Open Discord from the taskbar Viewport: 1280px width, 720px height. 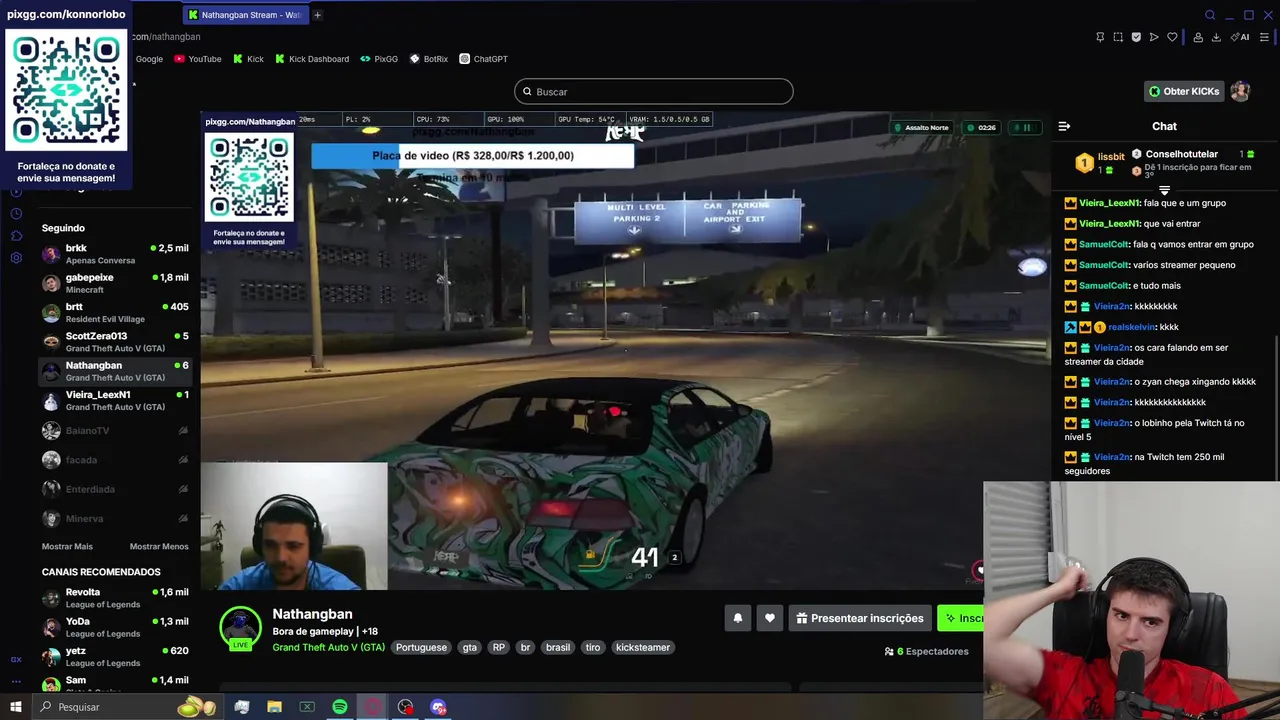tap(438, 707)
